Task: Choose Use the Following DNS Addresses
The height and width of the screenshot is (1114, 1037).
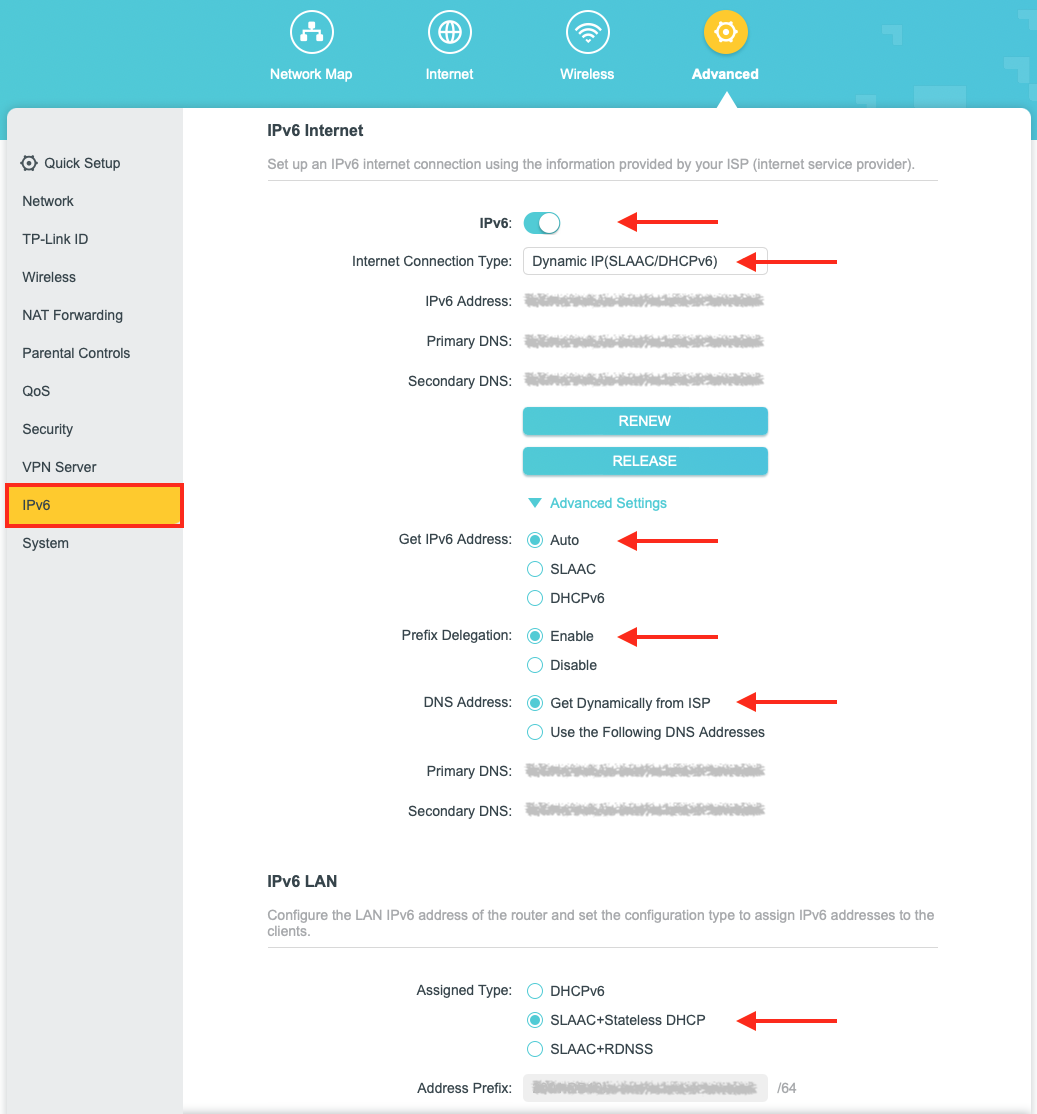Action: click(x=535, y=732)
